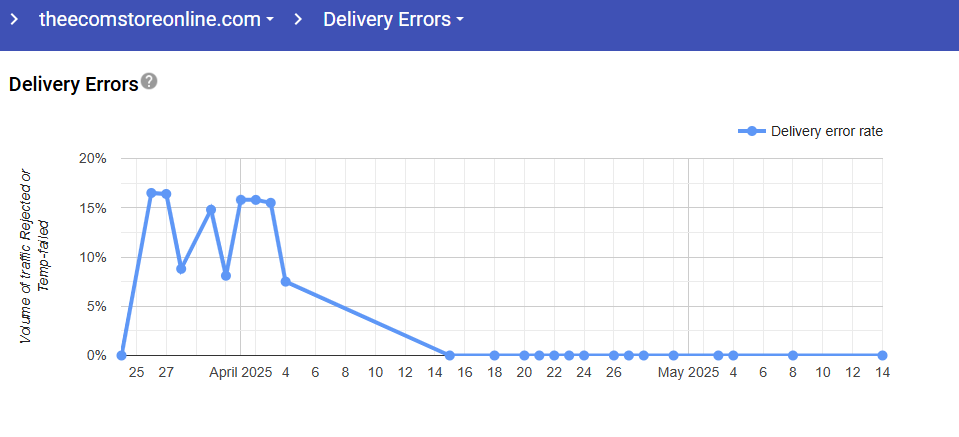Click the March 31 data point

(226, 275)
